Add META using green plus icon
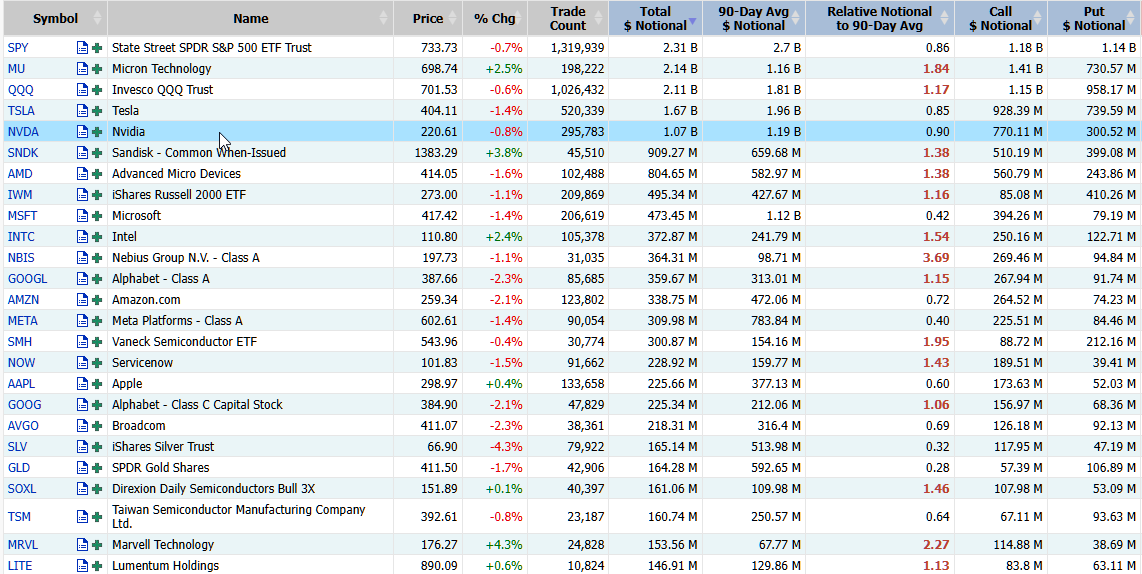Screen dimensions: 1142x574 click(x=98, y=321)
